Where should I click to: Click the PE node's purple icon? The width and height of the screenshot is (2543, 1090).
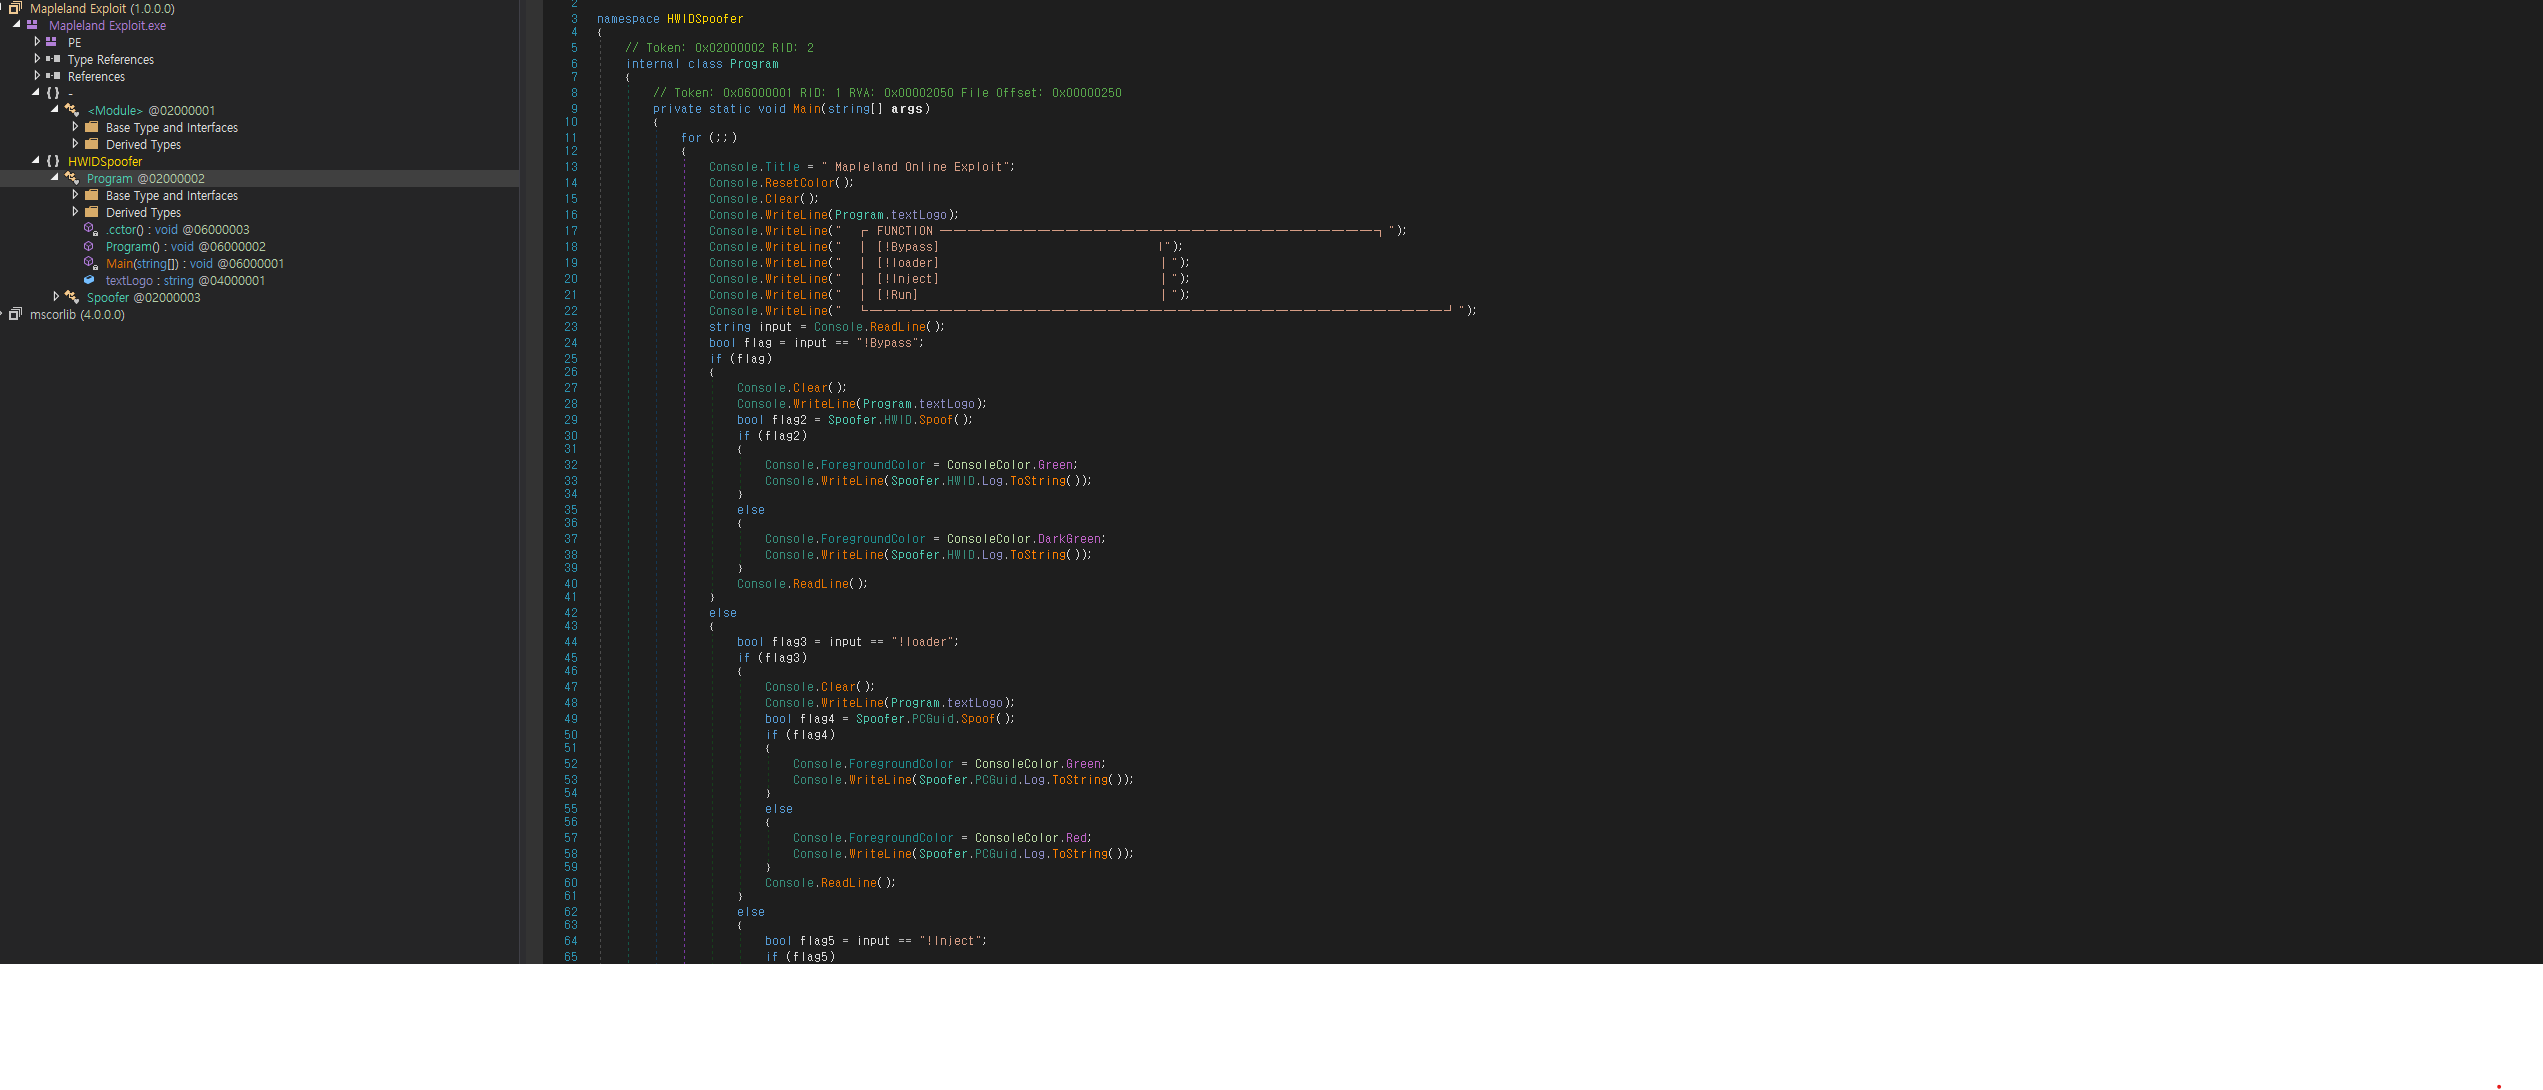(x=52, y=42)
